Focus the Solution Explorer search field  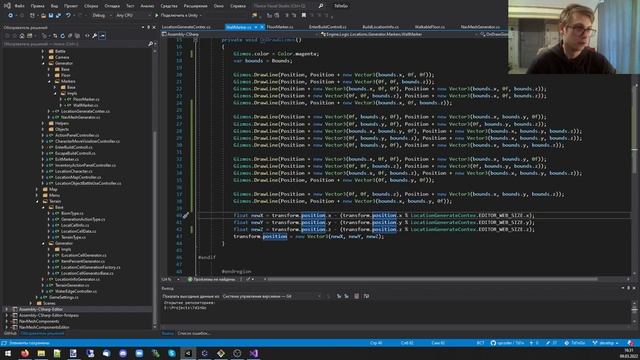click(x=76, y=44)
